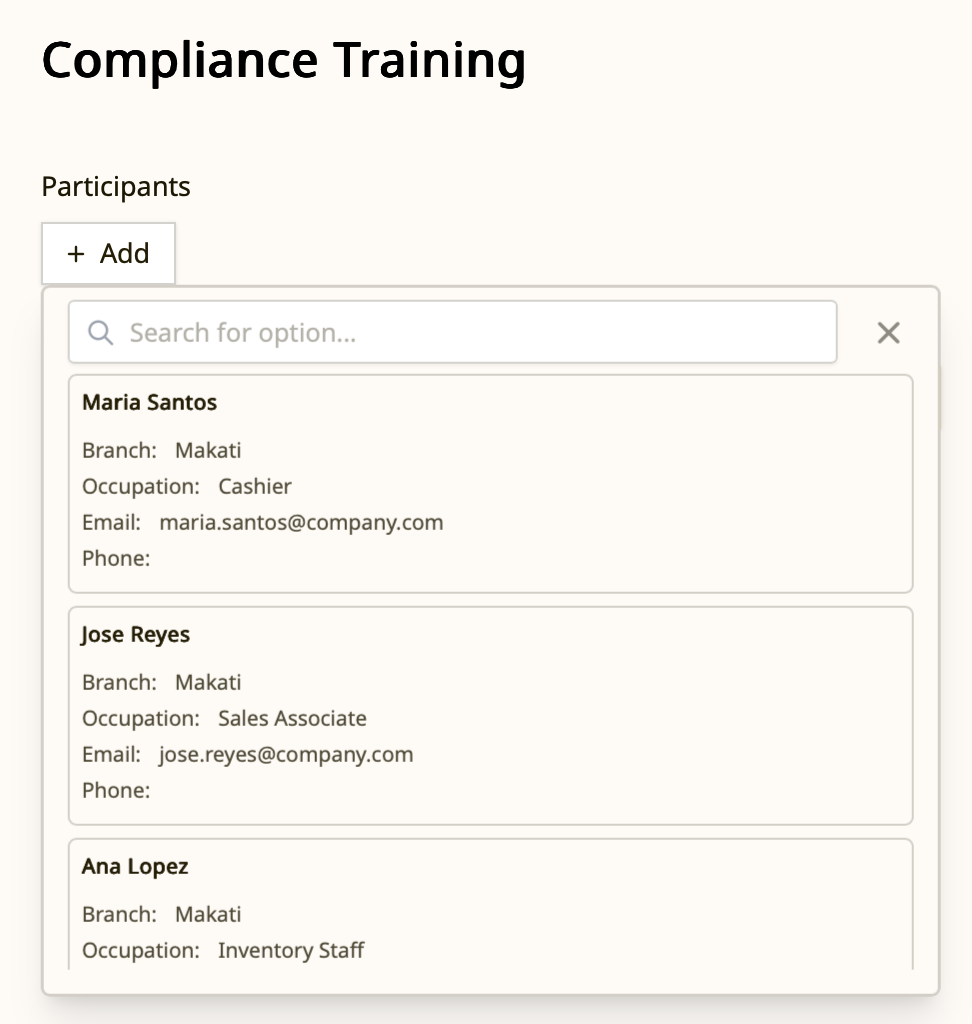Image resolution: width=972 pixels, height=1024 pixels.
Task: Click occupation value Cashier
Action: (x=255, y=487)
